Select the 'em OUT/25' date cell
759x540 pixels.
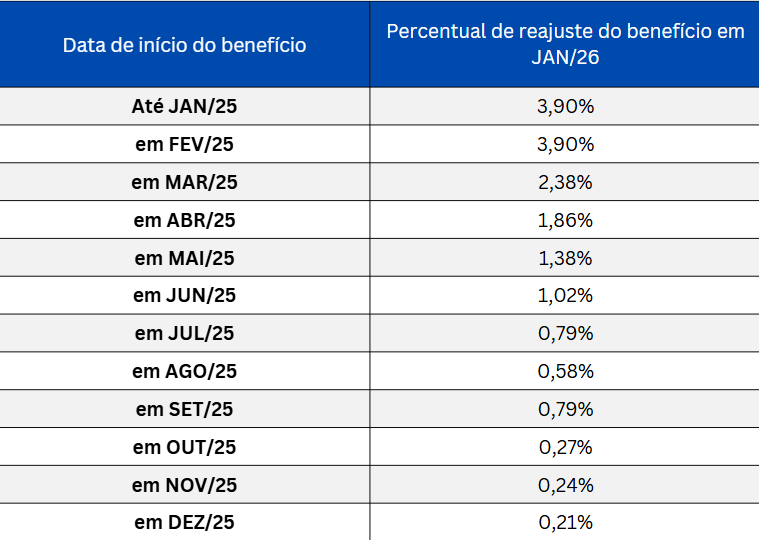[x=184, y=448]
